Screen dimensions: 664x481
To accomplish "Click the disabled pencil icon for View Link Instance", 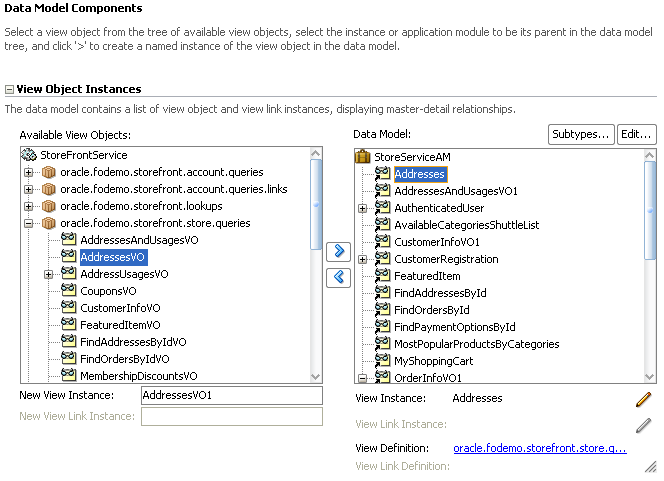I will click(x=643, y=425).
